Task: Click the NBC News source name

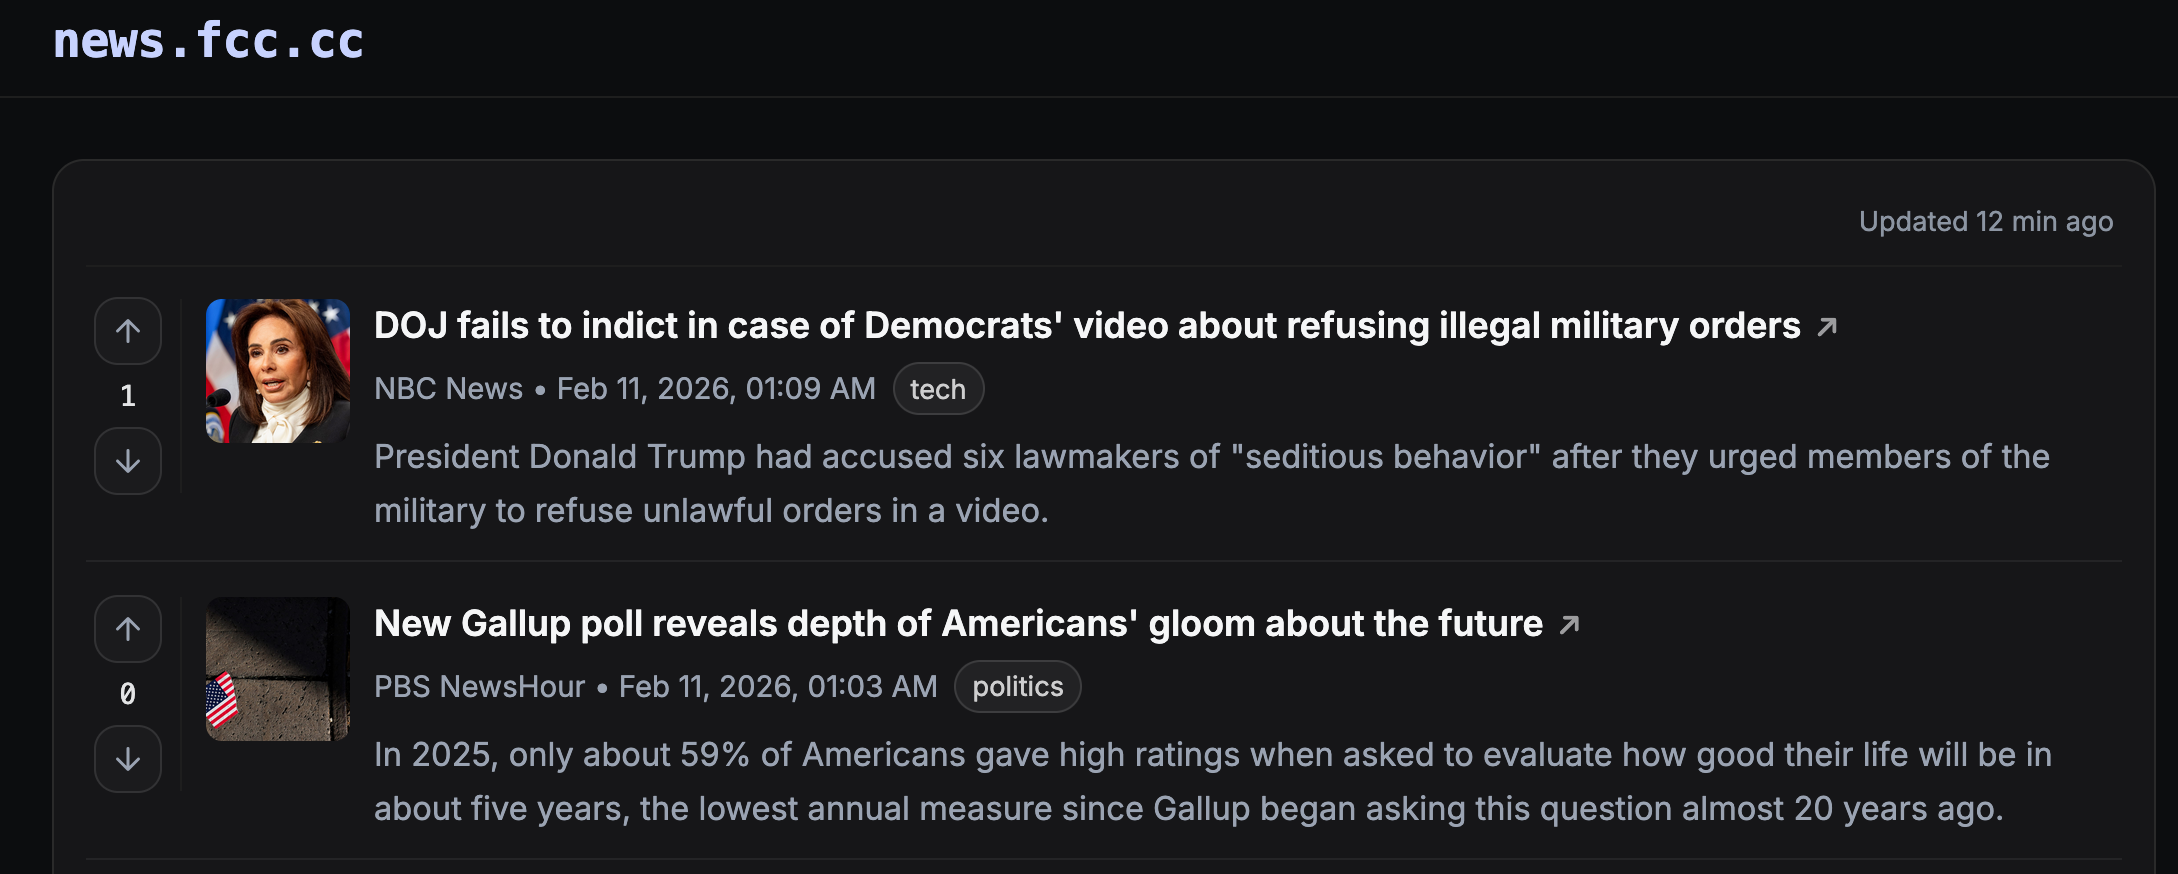Action: (x=448, y=389)
